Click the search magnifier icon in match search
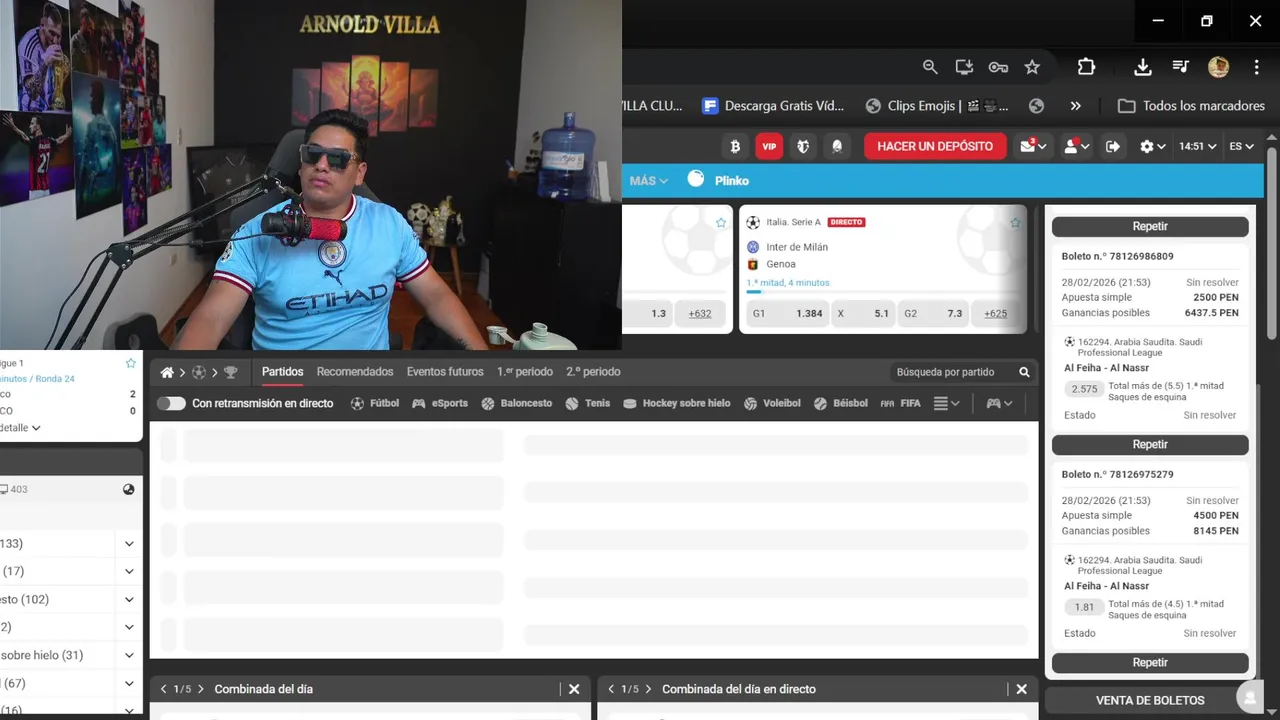The height and width of the screenshot is (720, 1280). [x=1024, y=372]
